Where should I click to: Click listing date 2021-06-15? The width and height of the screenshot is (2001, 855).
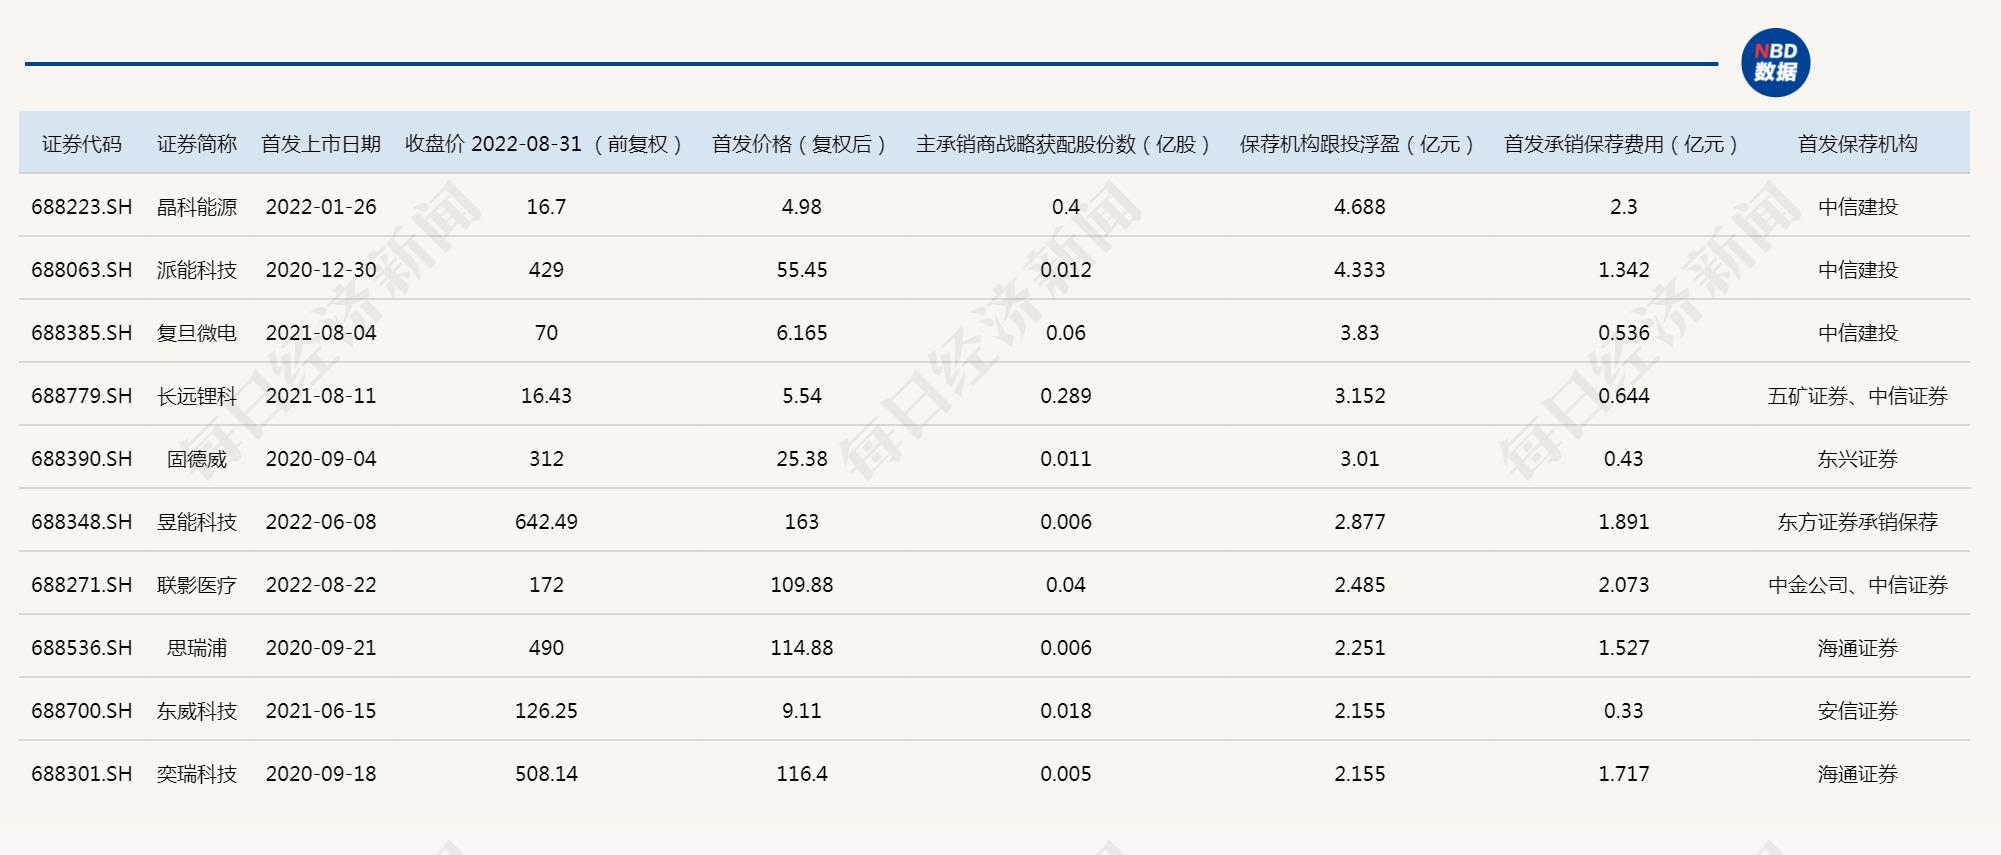[321, 711]
